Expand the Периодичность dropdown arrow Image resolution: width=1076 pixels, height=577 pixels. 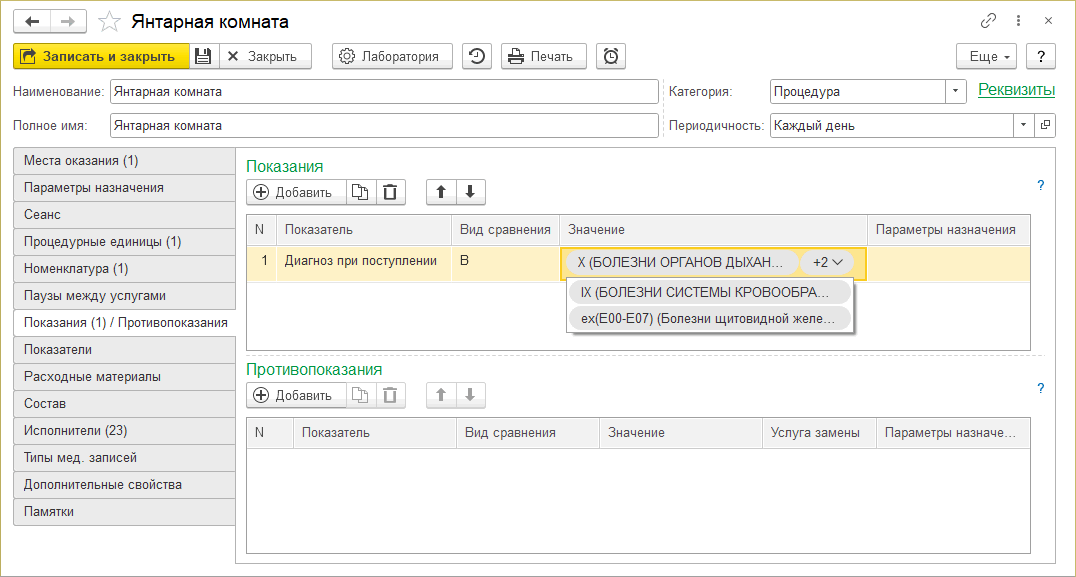pos(1022,126)
